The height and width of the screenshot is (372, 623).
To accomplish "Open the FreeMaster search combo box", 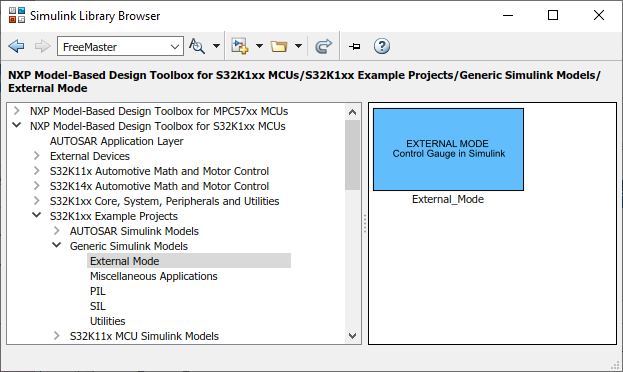I will coord(120,46).
